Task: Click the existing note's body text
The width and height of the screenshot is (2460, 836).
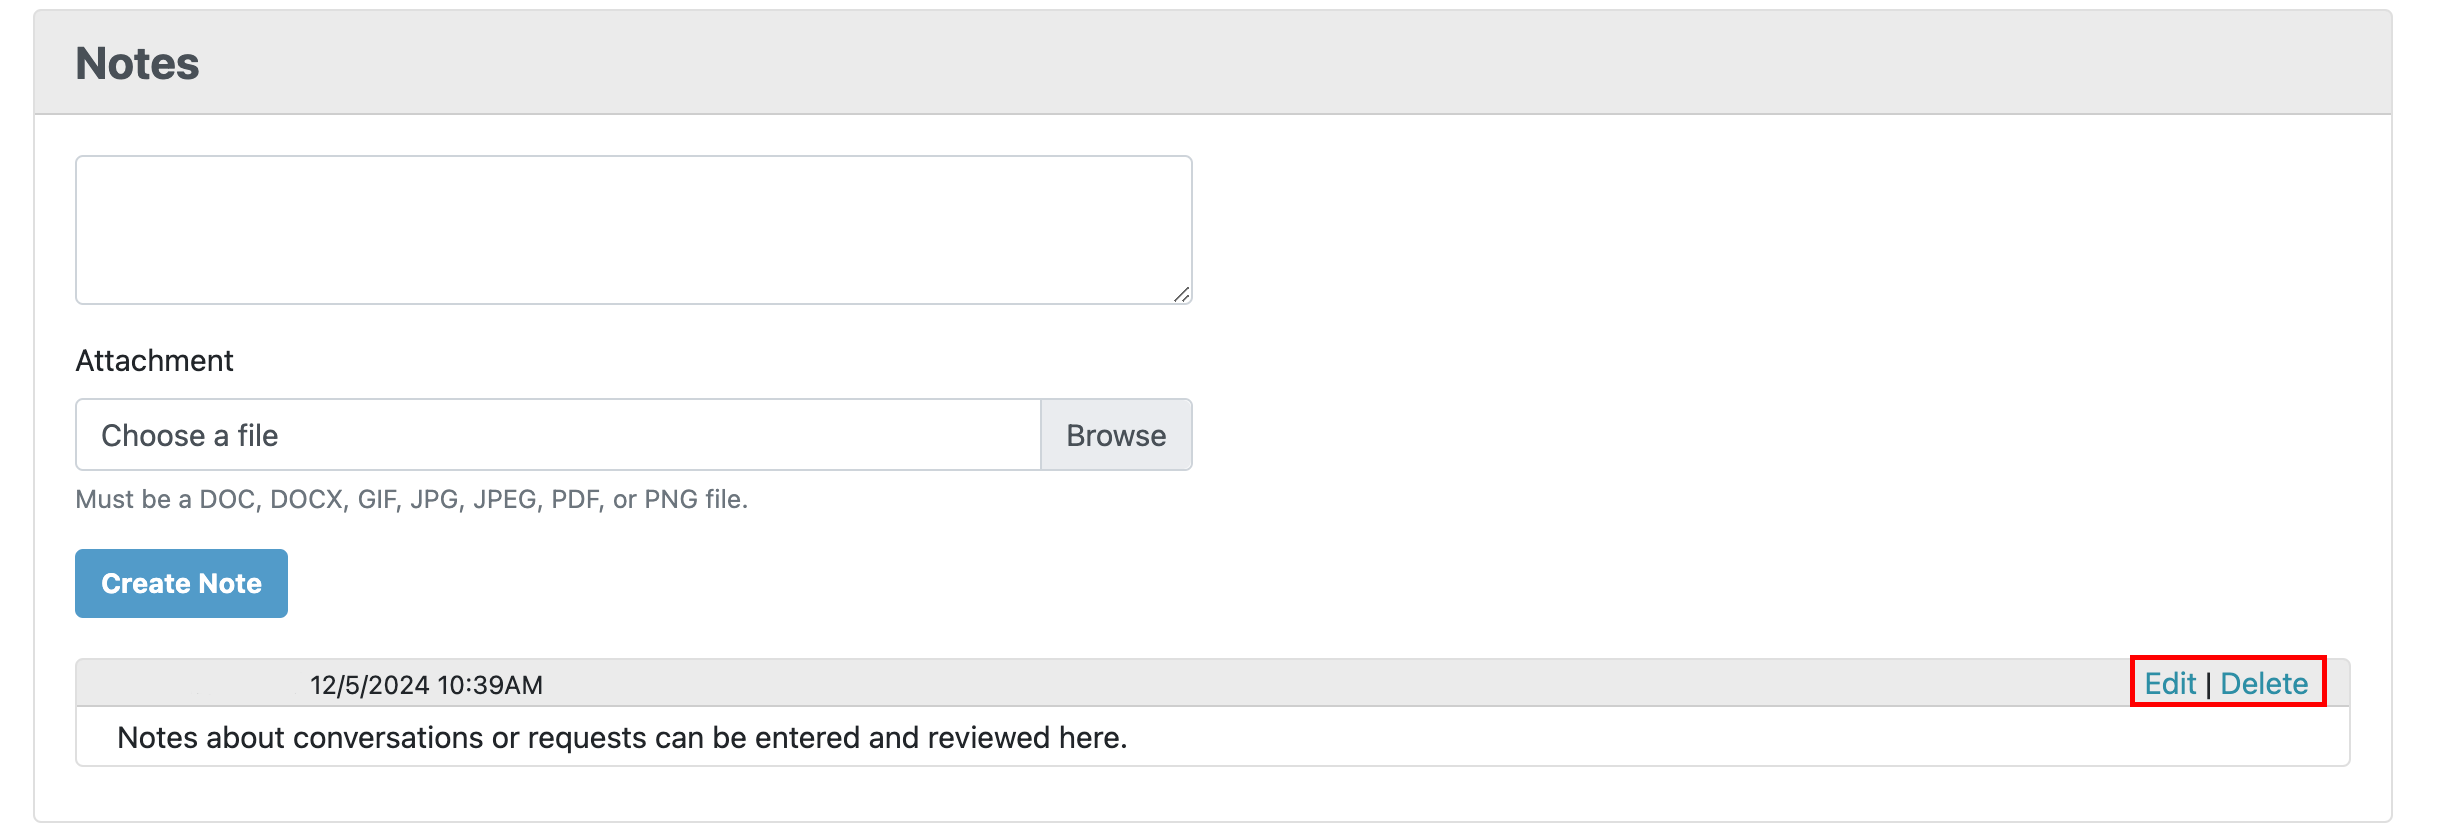Action: pos(621,738)
